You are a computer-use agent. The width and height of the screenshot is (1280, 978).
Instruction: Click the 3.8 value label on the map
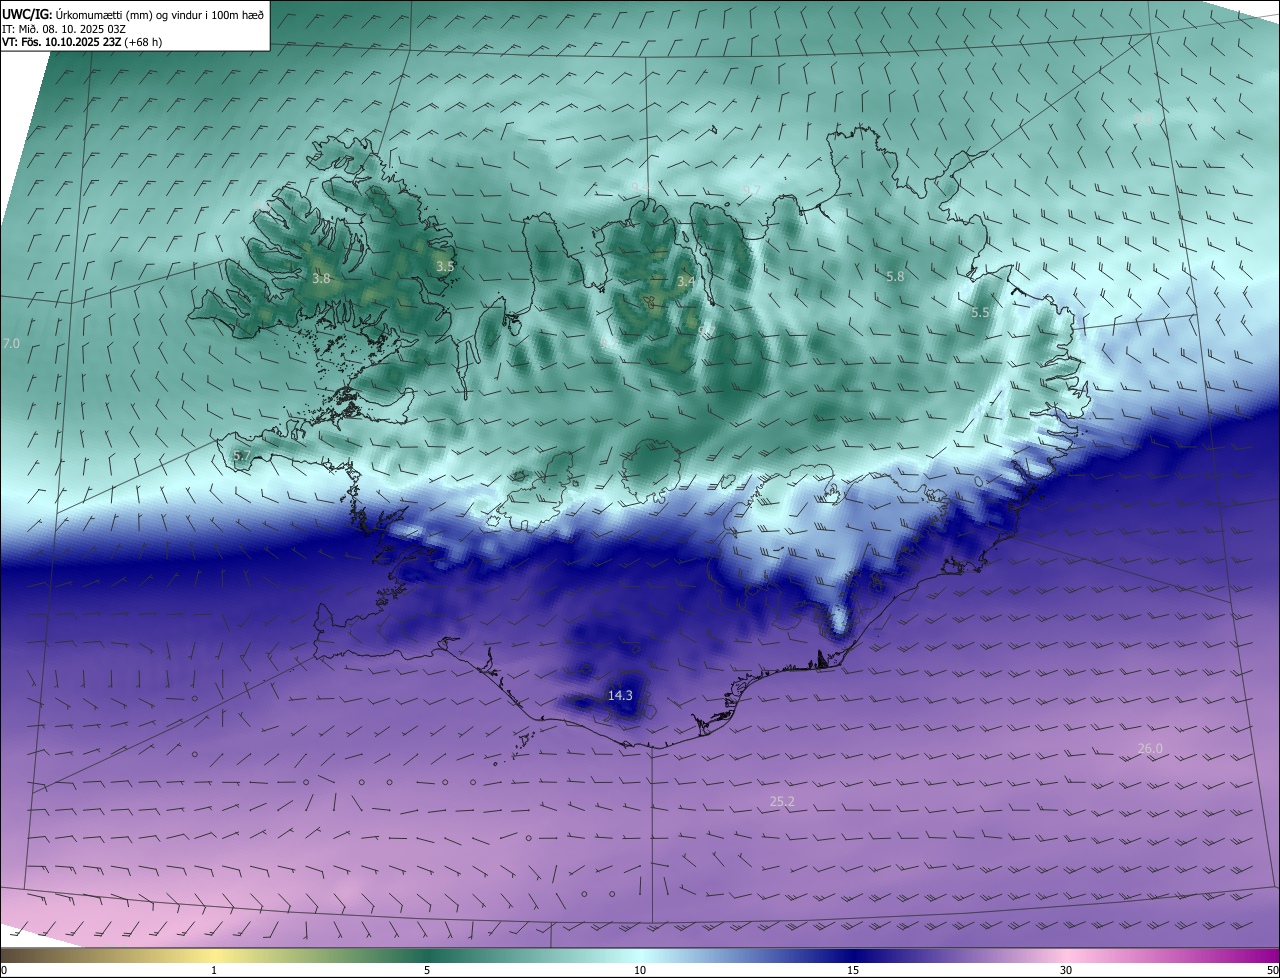(321, 279)
